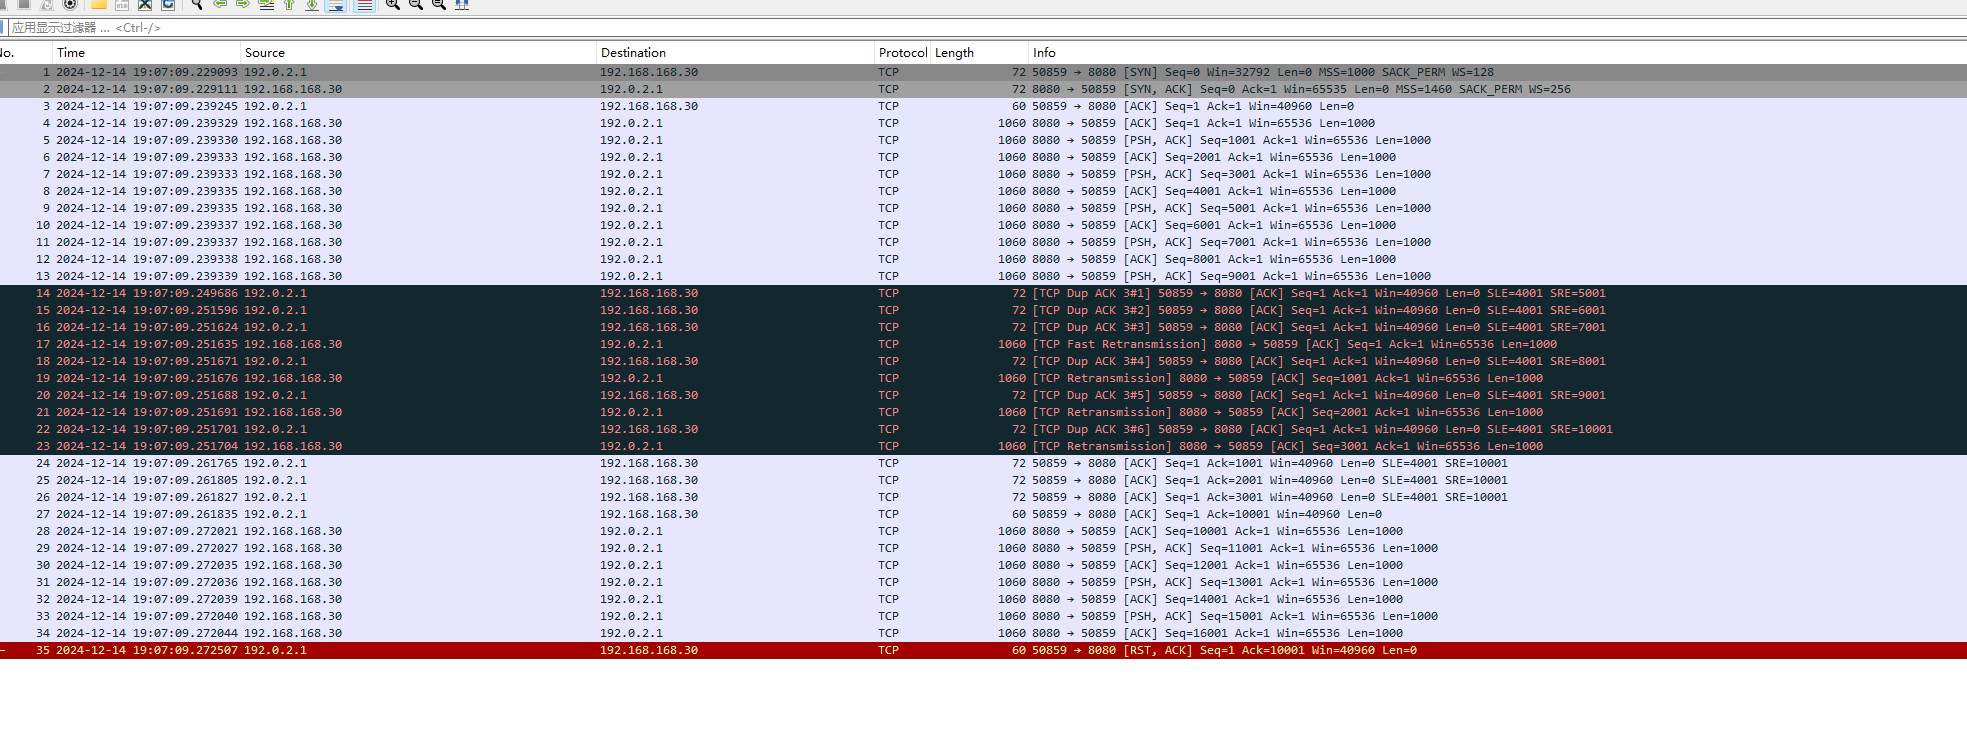Select packet 25 Ack=2001 row
Screen dimensions: 1967x744
tap(983, 480)
